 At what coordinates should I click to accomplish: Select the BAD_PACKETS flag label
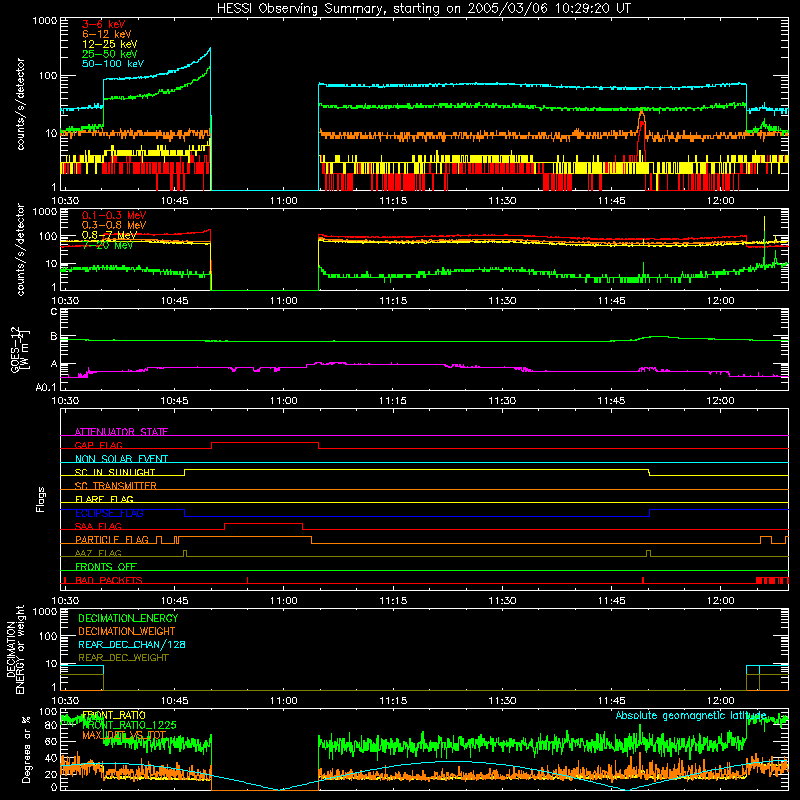tap(109, 580)
